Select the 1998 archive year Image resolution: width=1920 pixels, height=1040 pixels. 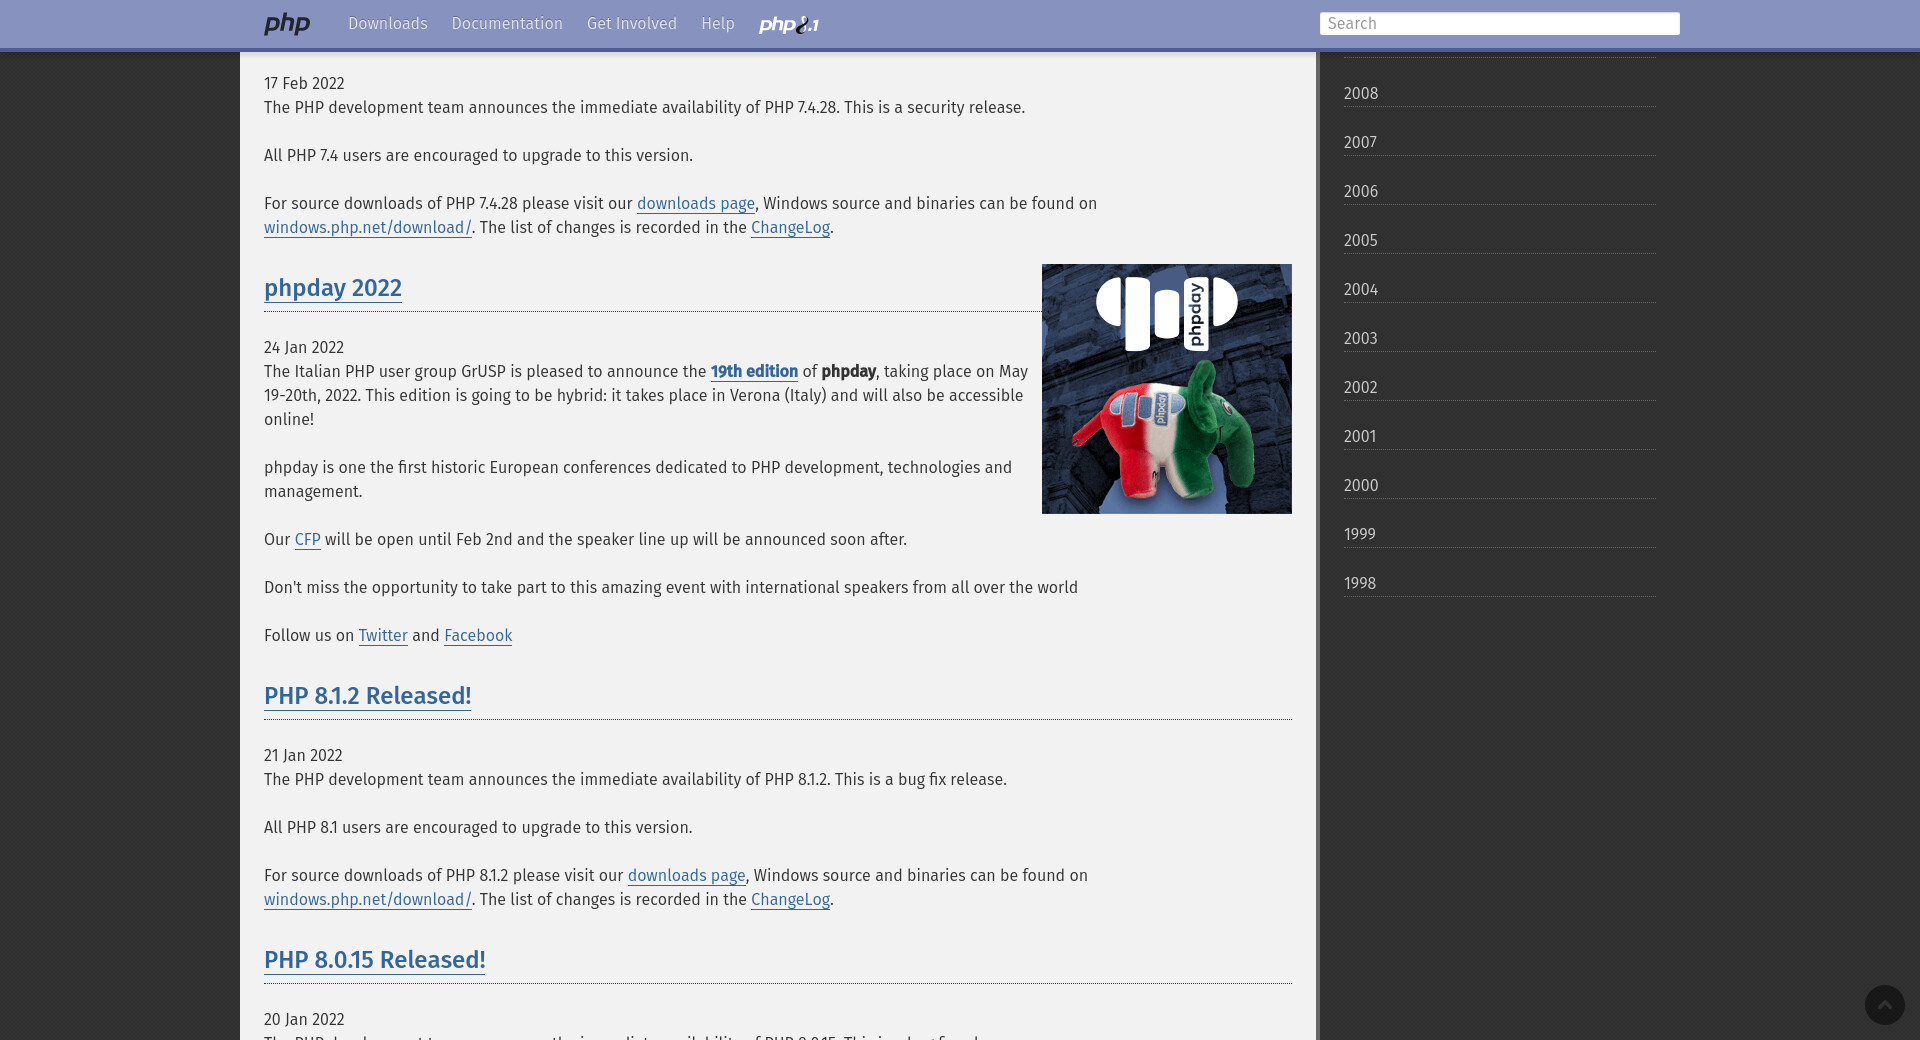pyautogui.click(x=1359, y=584)
